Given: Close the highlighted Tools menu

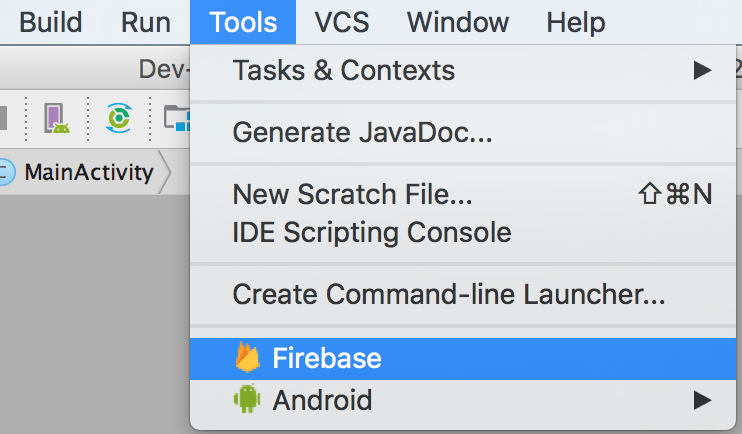Looking at the screenshot, I should [243, 22].
